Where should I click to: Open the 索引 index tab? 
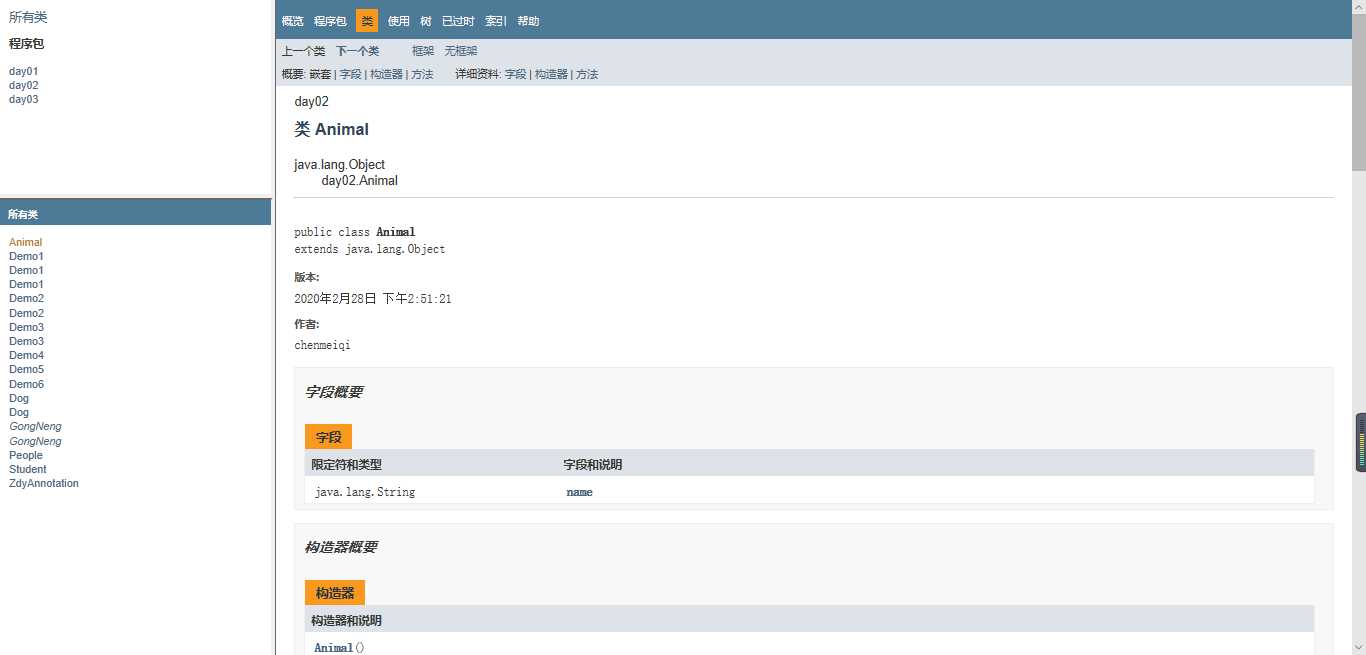[x=496, y=21]
